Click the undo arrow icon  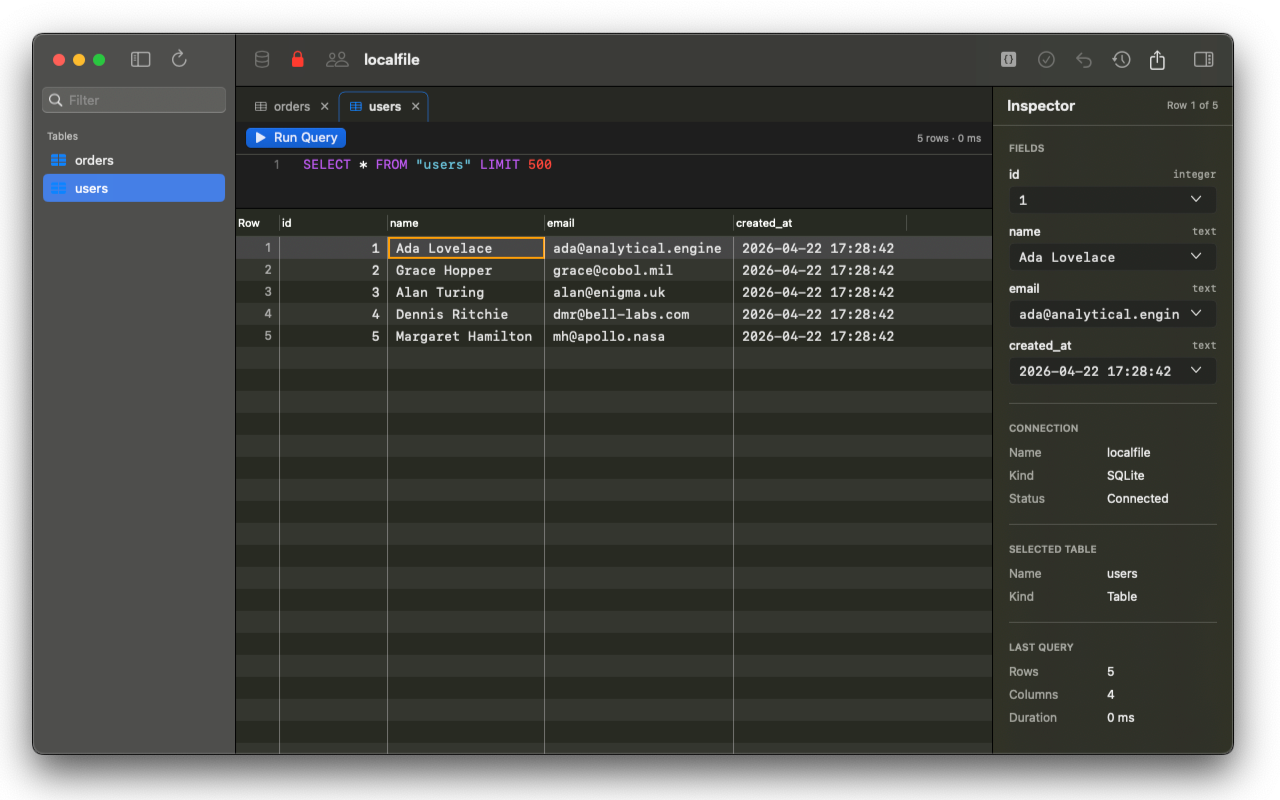coord(1084,60)
